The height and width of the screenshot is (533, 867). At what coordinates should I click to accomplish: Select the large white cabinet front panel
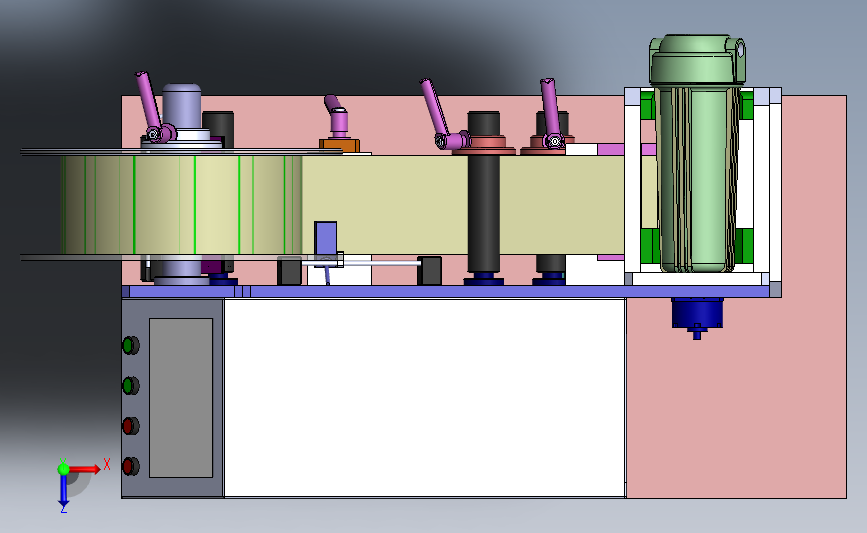(424, 398)
